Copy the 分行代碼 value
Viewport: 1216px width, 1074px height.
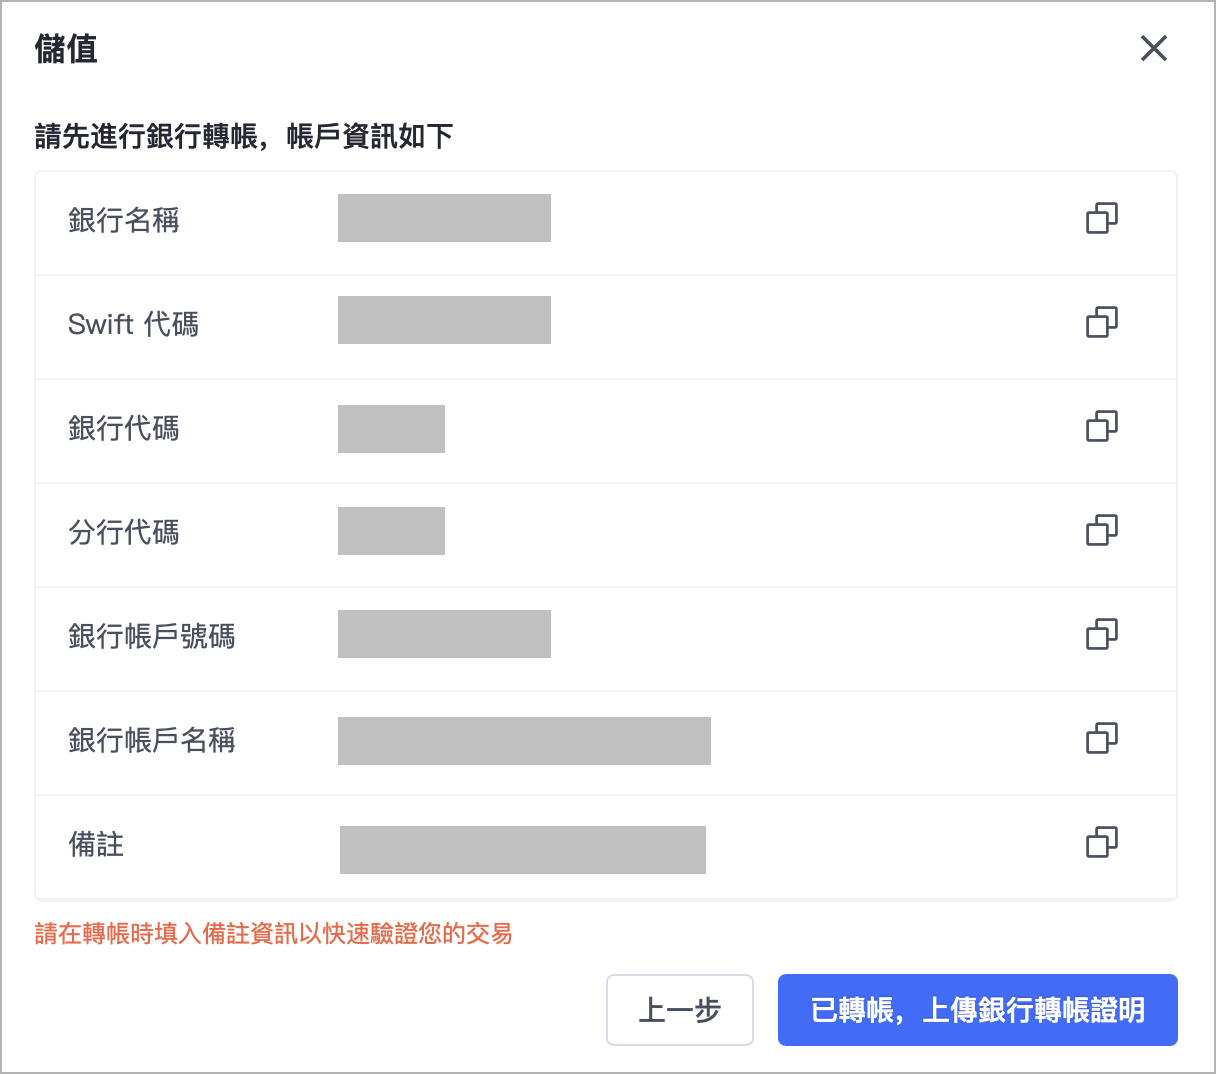point(1101,530)
